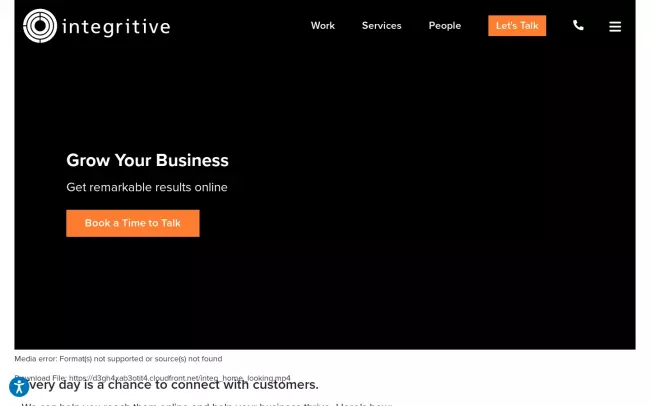Click the Get remarkable results online subtitle
Screen dimensions: 650x406
(147, 187)
